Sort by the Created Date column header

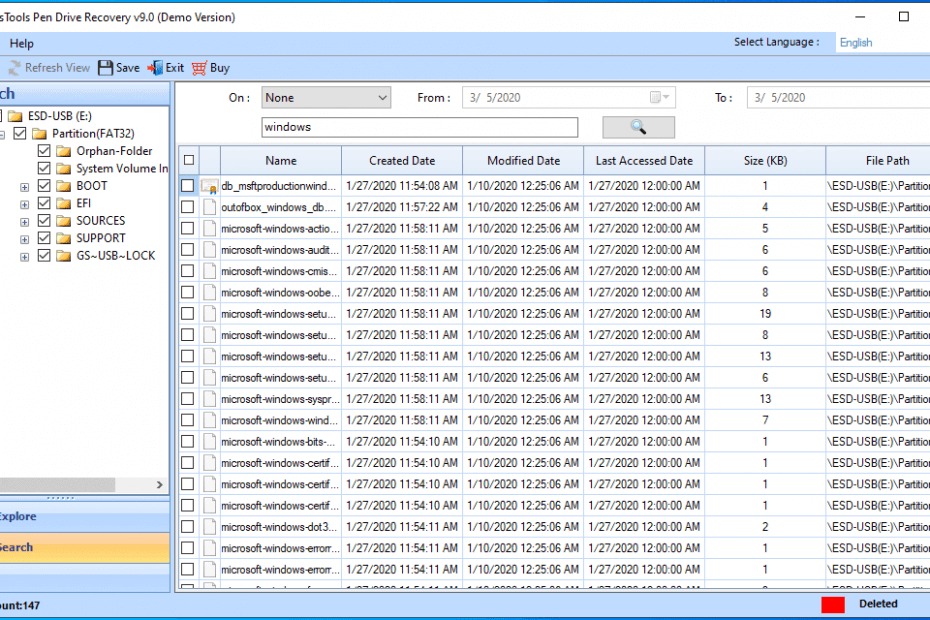click(x=402, y=160)
